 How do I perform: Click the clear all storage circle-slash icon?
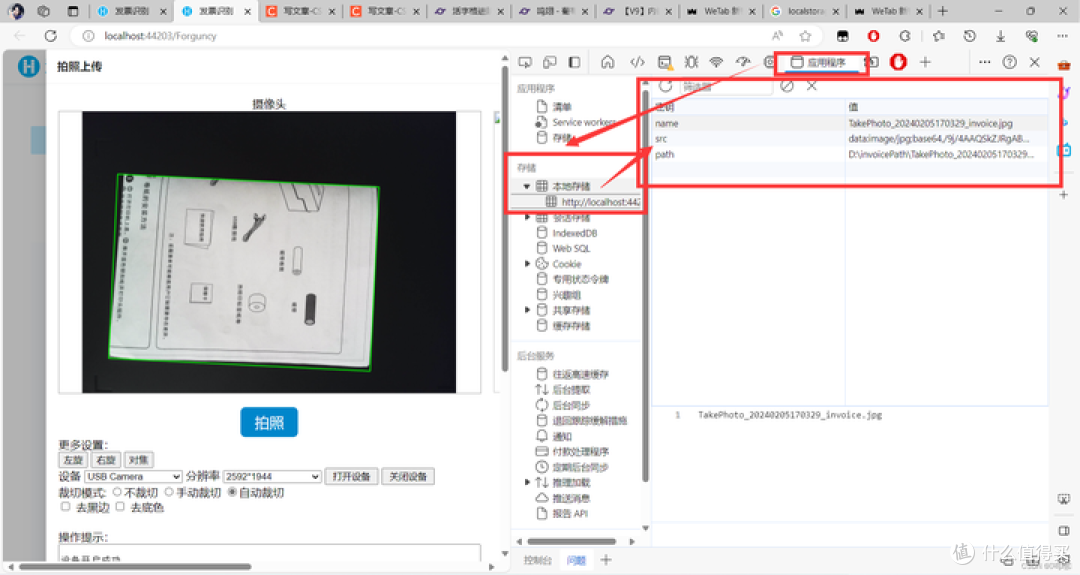tap(787, 86)
